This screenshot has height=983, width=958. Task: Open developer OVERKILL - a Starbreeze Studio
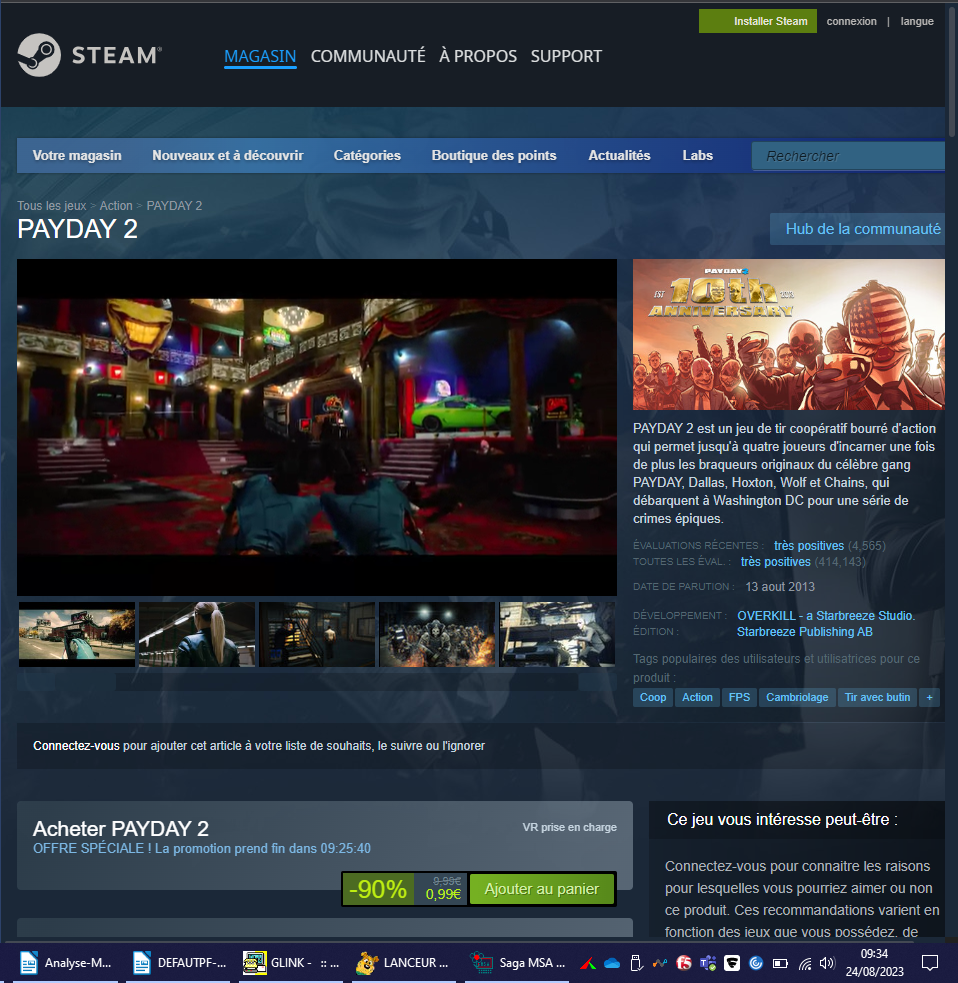(826, 616)
